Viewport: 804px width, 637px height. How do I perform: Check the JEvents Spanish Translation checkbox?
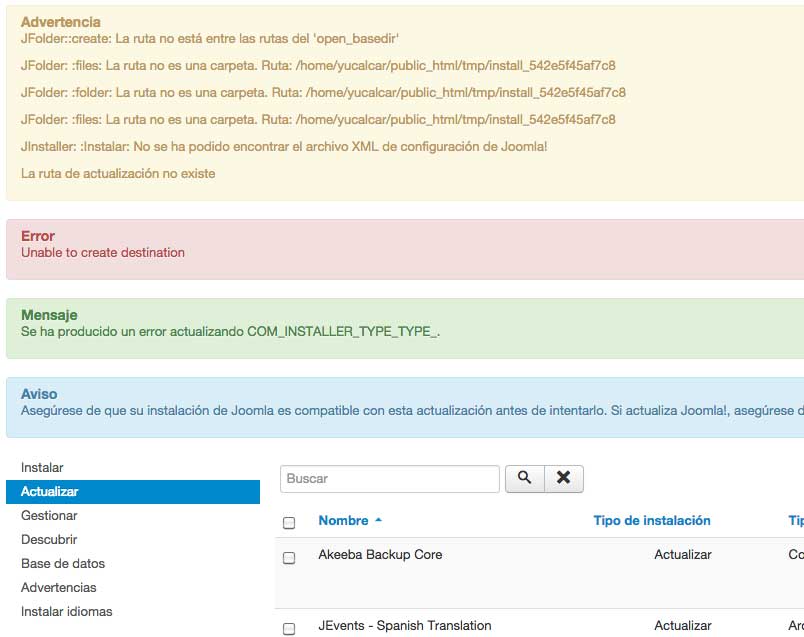pos(289,628)
